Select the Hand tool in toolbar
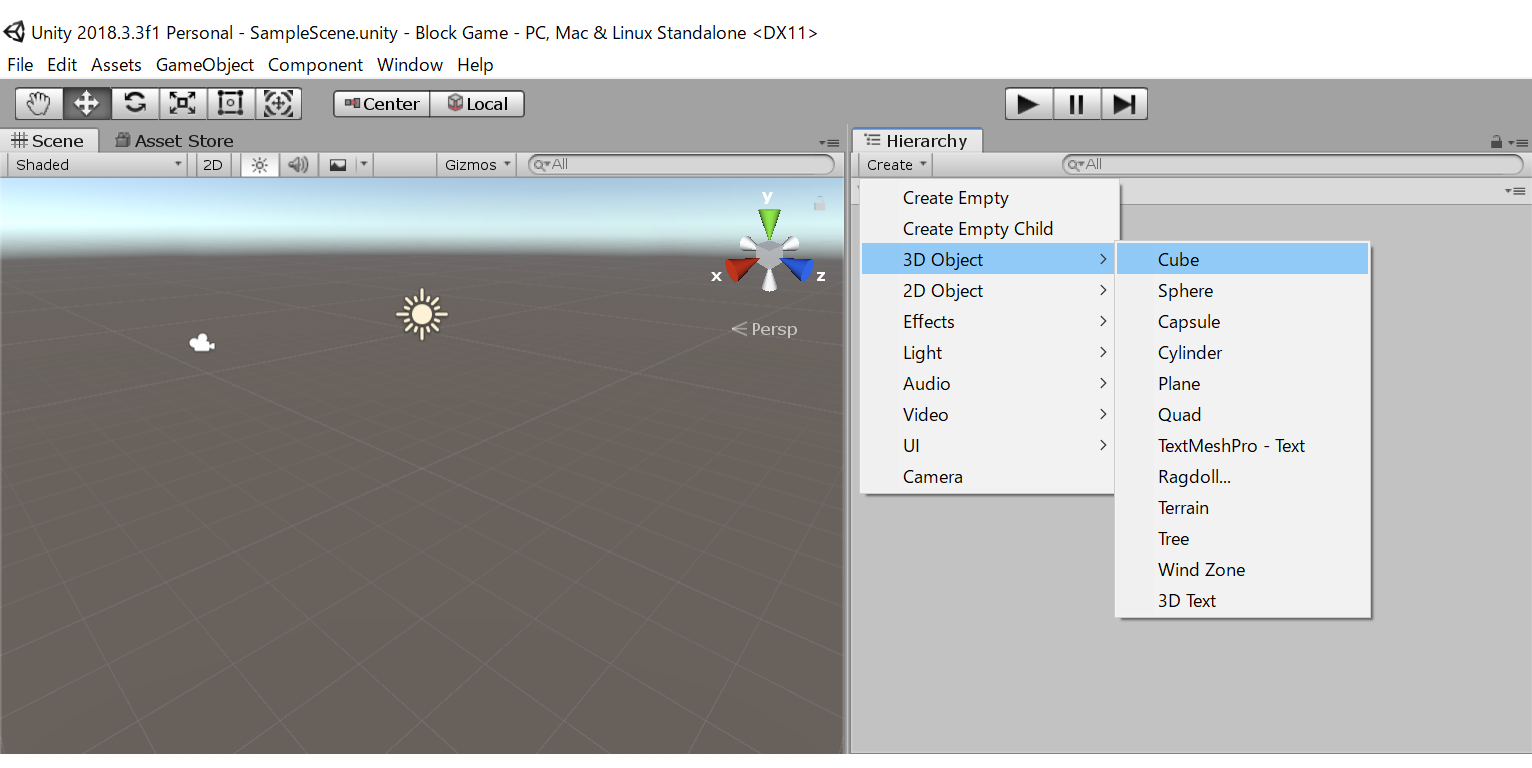Image resolution: width=1532 pixels, height=768 pixels. (39, 103)
